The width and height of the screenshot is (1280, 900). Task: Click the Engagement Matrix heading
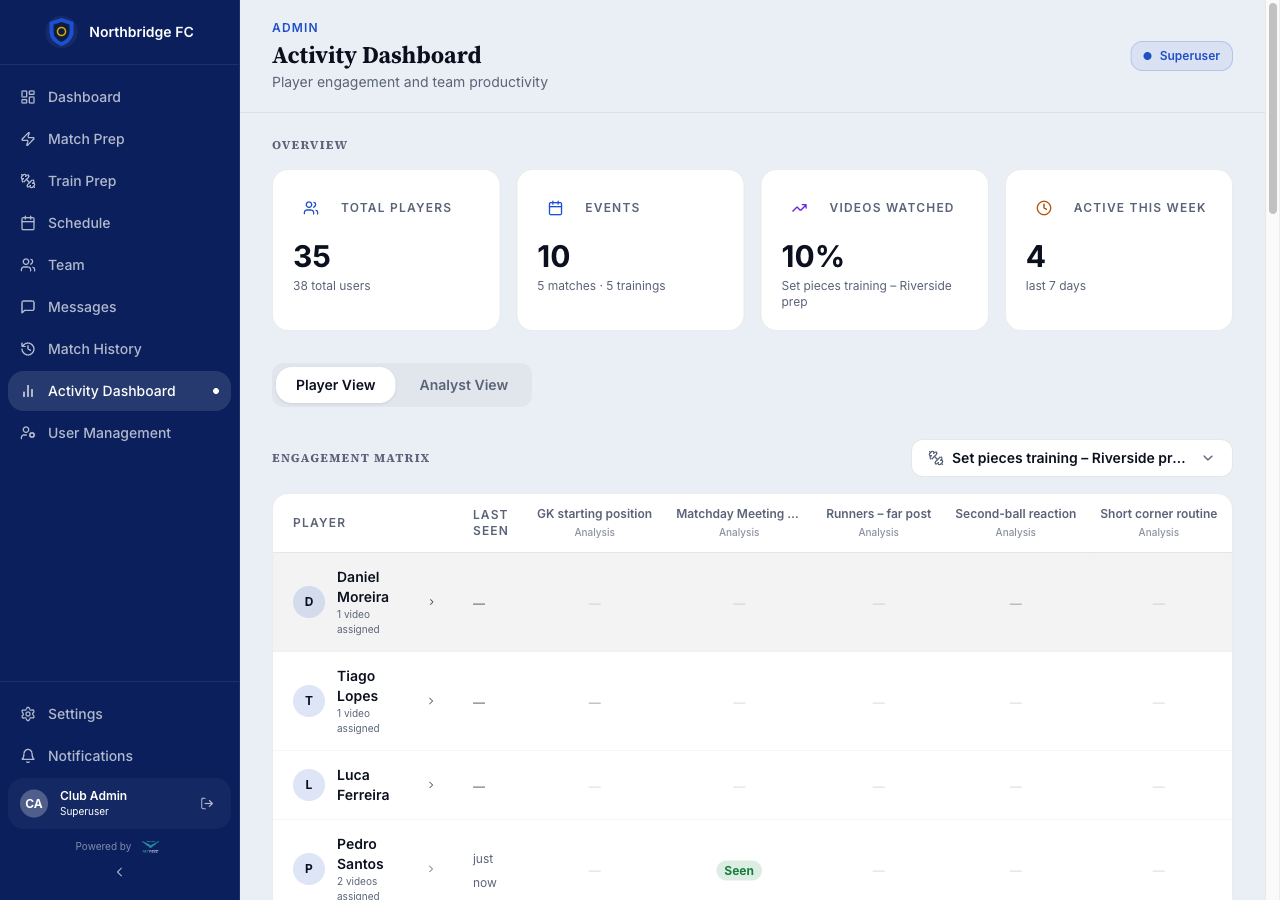(x=351, y=458)
